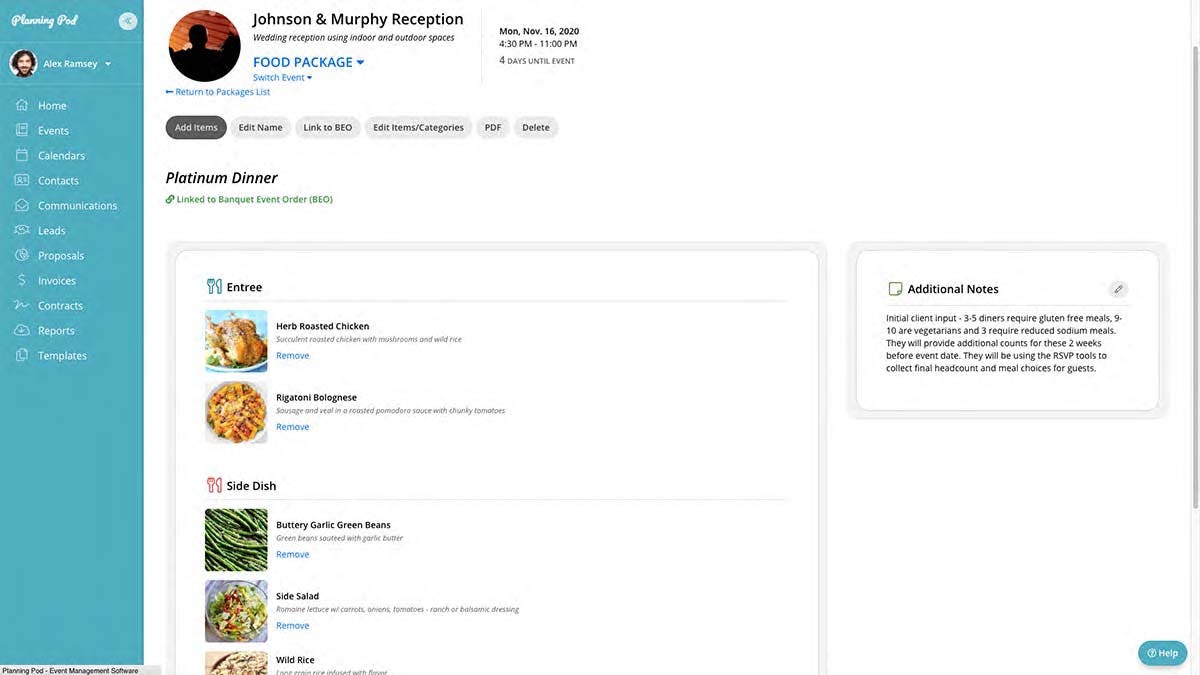Click the Entree fork-and-knife icon
The width and height of the screenshot is (1200, 675).
tap(214, 287)
